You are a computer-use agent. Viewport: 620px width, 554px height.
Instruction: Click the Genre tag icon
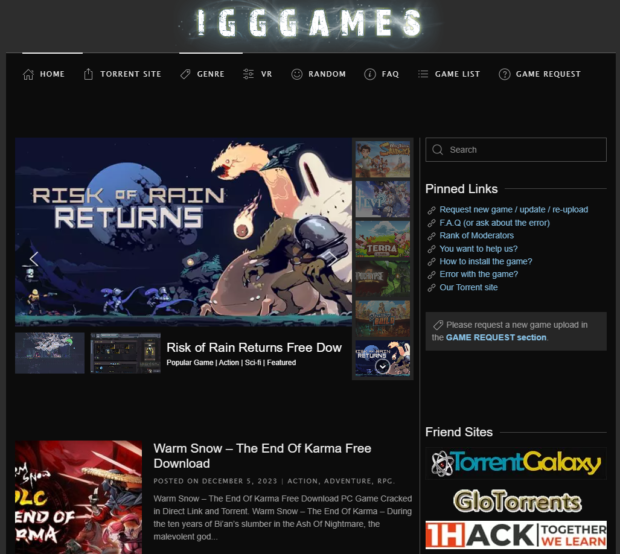pos(185,74)
